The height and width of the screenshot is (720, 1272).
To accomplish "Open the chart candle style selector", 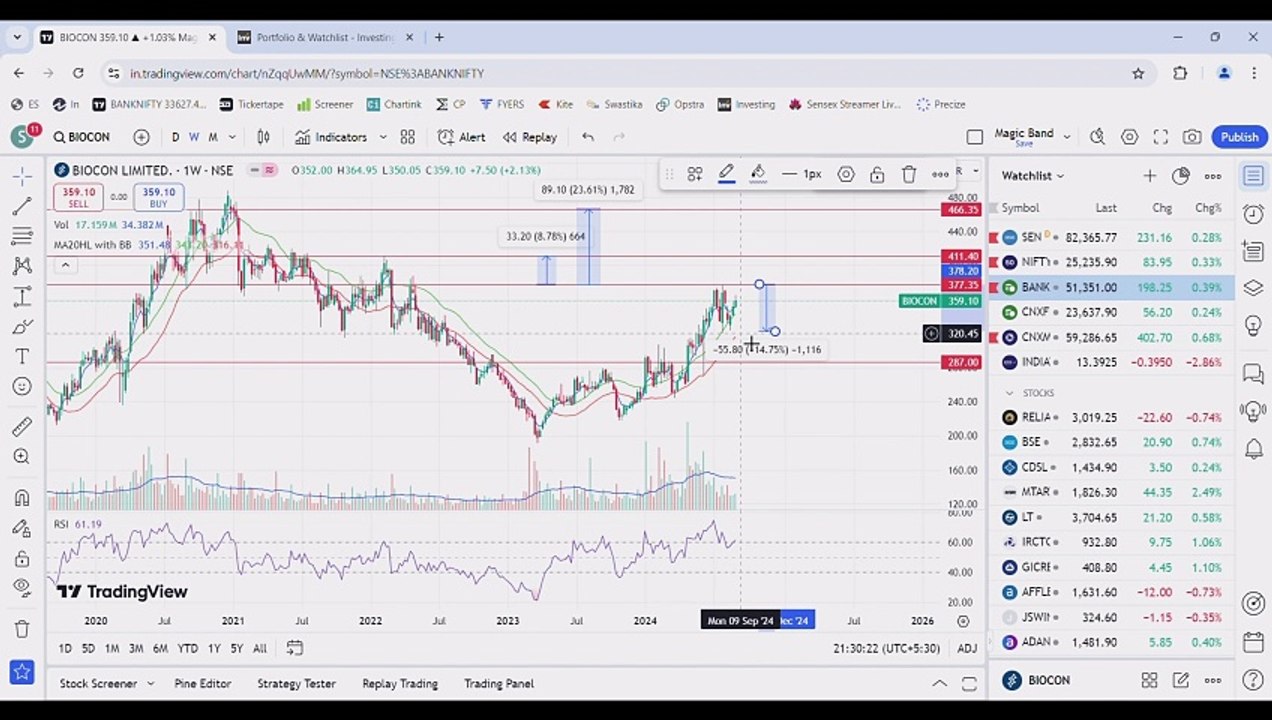I will (x=263, y=137).
